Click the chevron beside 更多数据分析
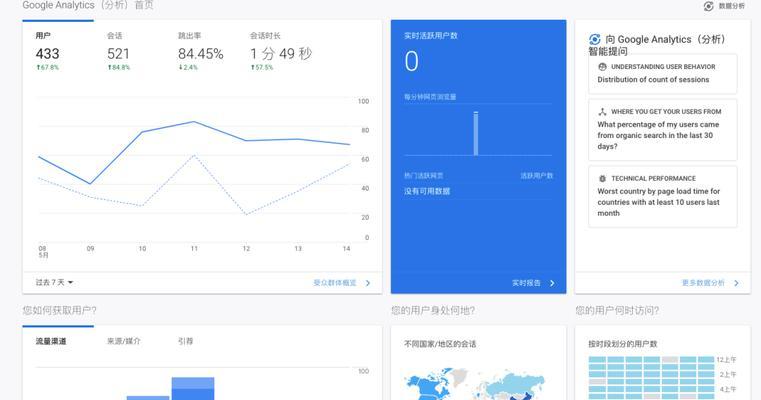Image resolution: width=761 pixels, height=400 pixels. [x=736, y=283]
